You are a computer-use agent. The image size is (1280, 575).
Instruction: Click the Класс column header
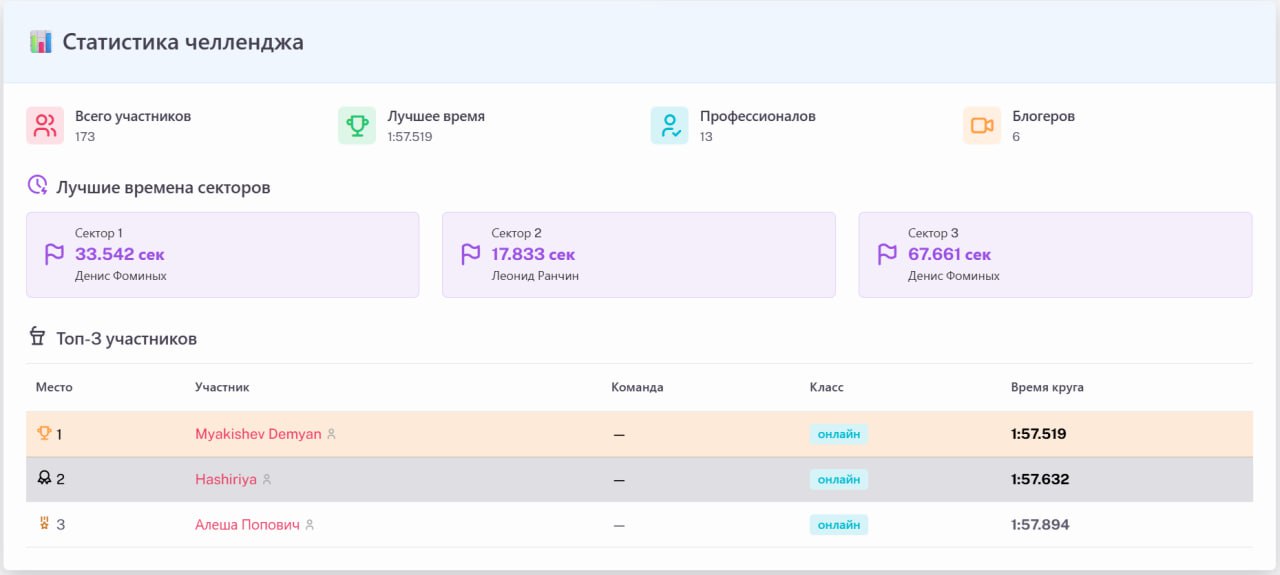[x=827, y=387]
